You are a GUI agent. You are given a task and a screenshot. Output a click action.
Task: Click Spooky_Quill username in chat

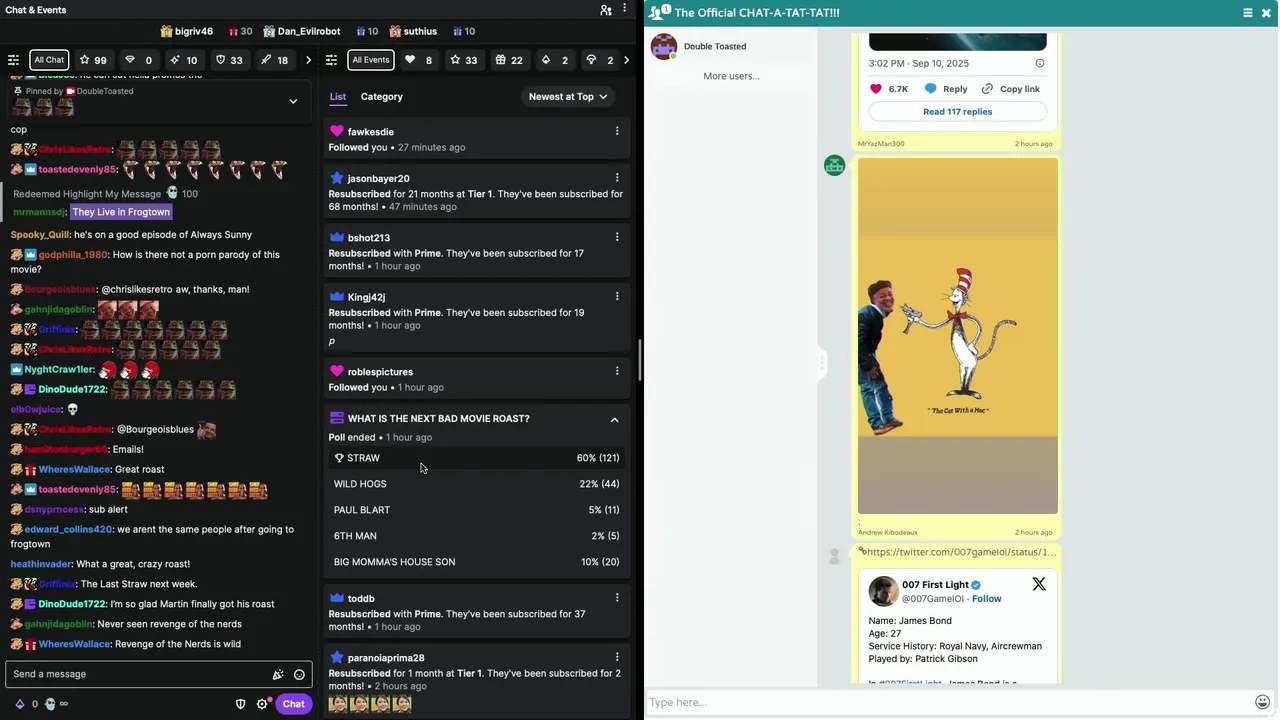40,235
